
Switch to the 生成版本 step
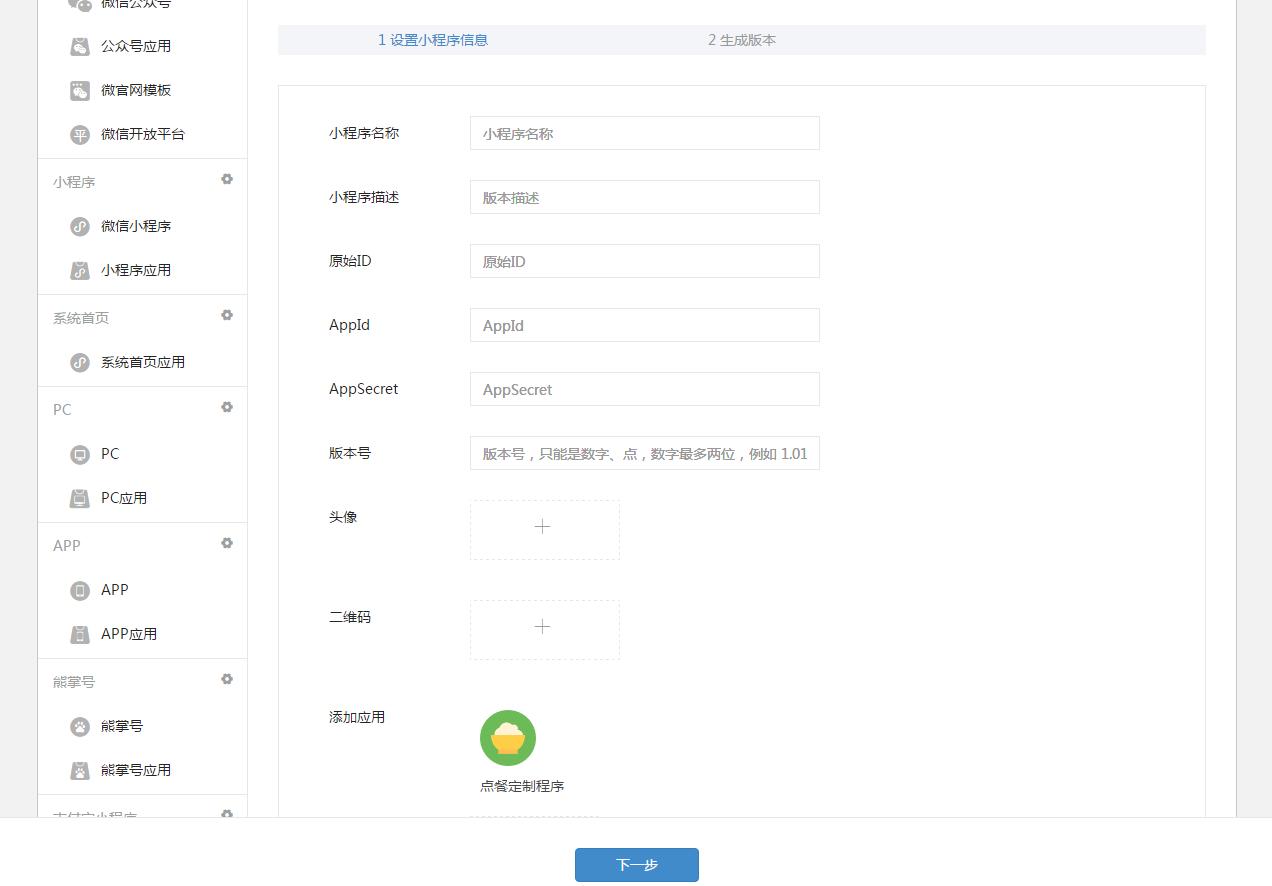(x=742, y=40)
